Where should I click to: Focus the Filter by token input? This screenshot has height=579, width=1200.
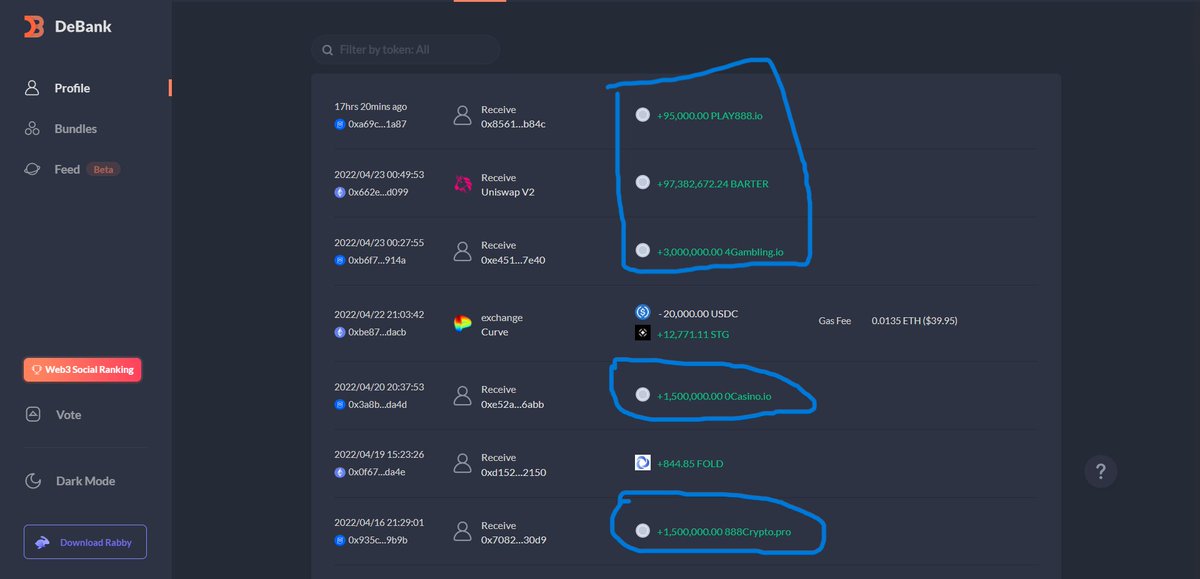tap(405, 49)
